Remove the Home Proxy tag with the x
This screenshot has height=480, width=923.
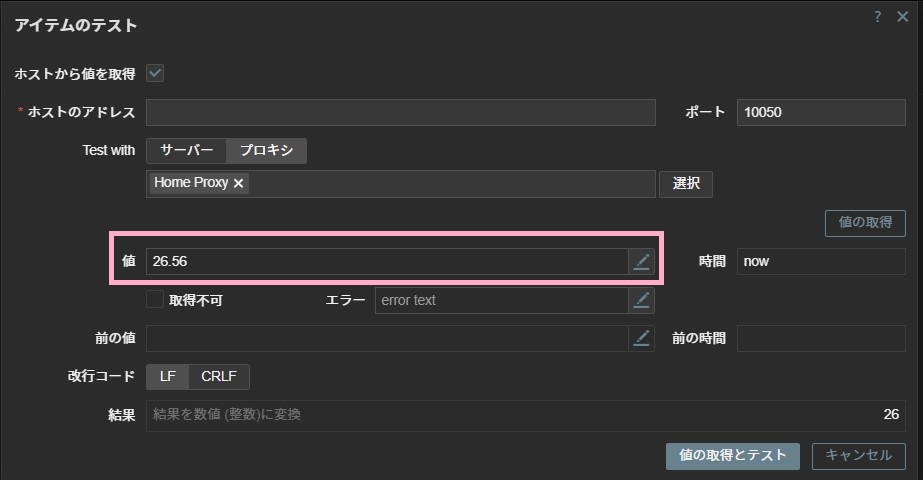click(239, 184)
